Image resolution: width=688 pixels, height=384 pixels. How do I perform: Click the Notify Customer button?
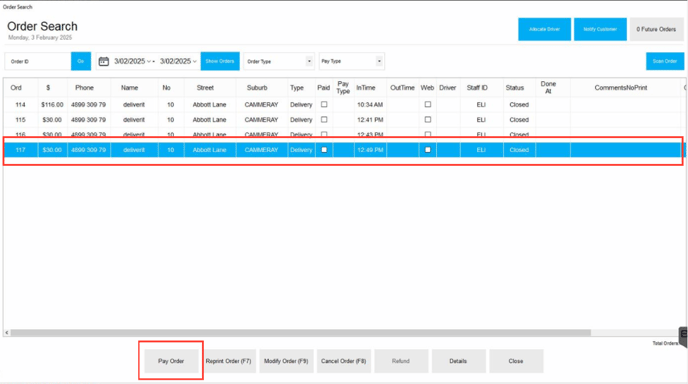(x=600, y=29)
